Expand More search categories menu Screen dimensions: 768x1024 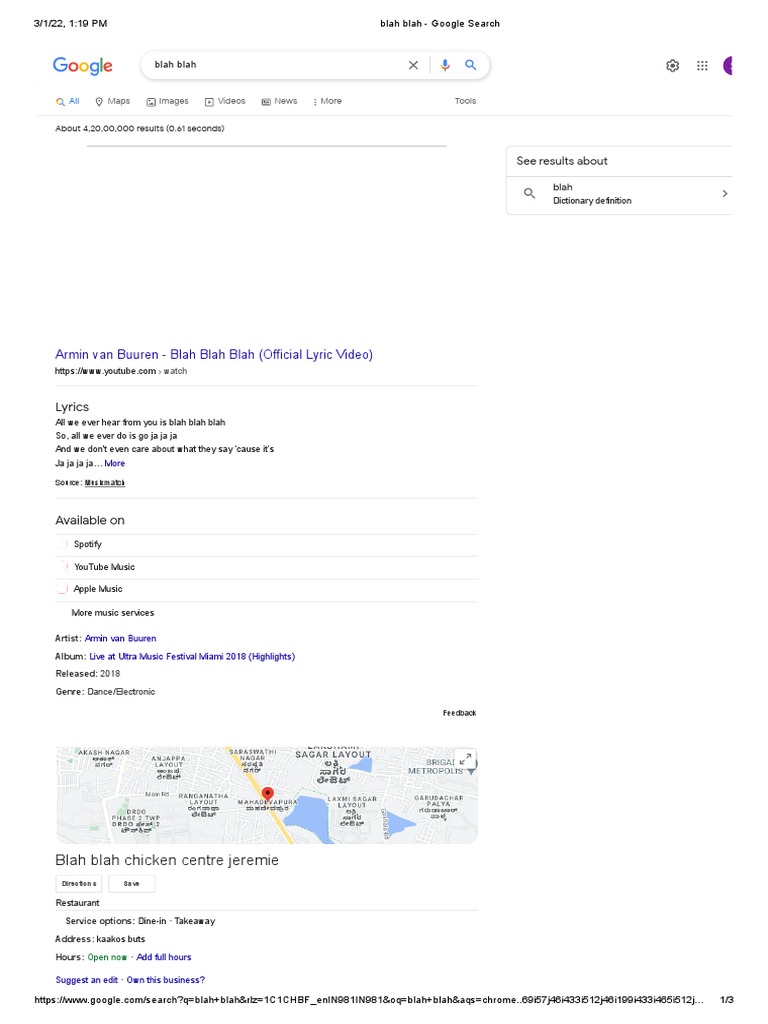click(x=327, y=101)
